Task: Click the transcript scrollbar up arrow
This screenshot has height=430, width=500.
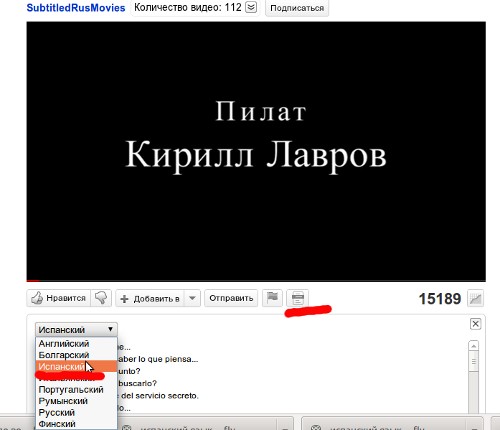Action: tap(474, 346)
